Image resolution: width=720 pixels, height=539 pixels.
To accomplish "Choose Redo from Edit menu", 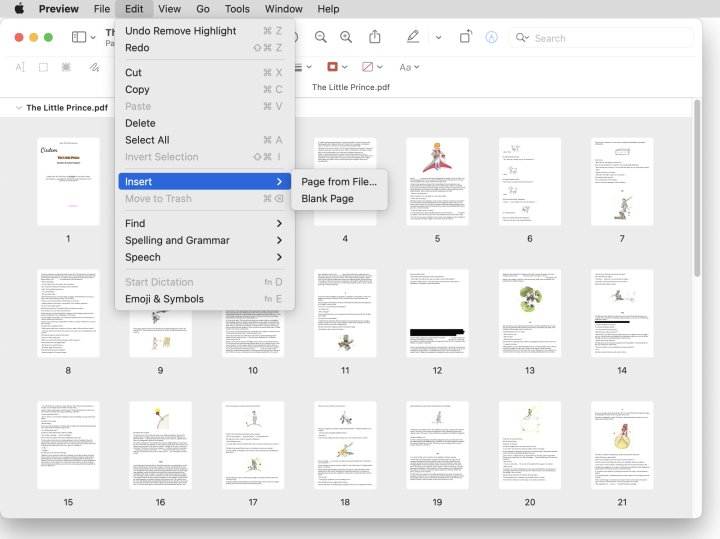I will click(x=204, y=48).
